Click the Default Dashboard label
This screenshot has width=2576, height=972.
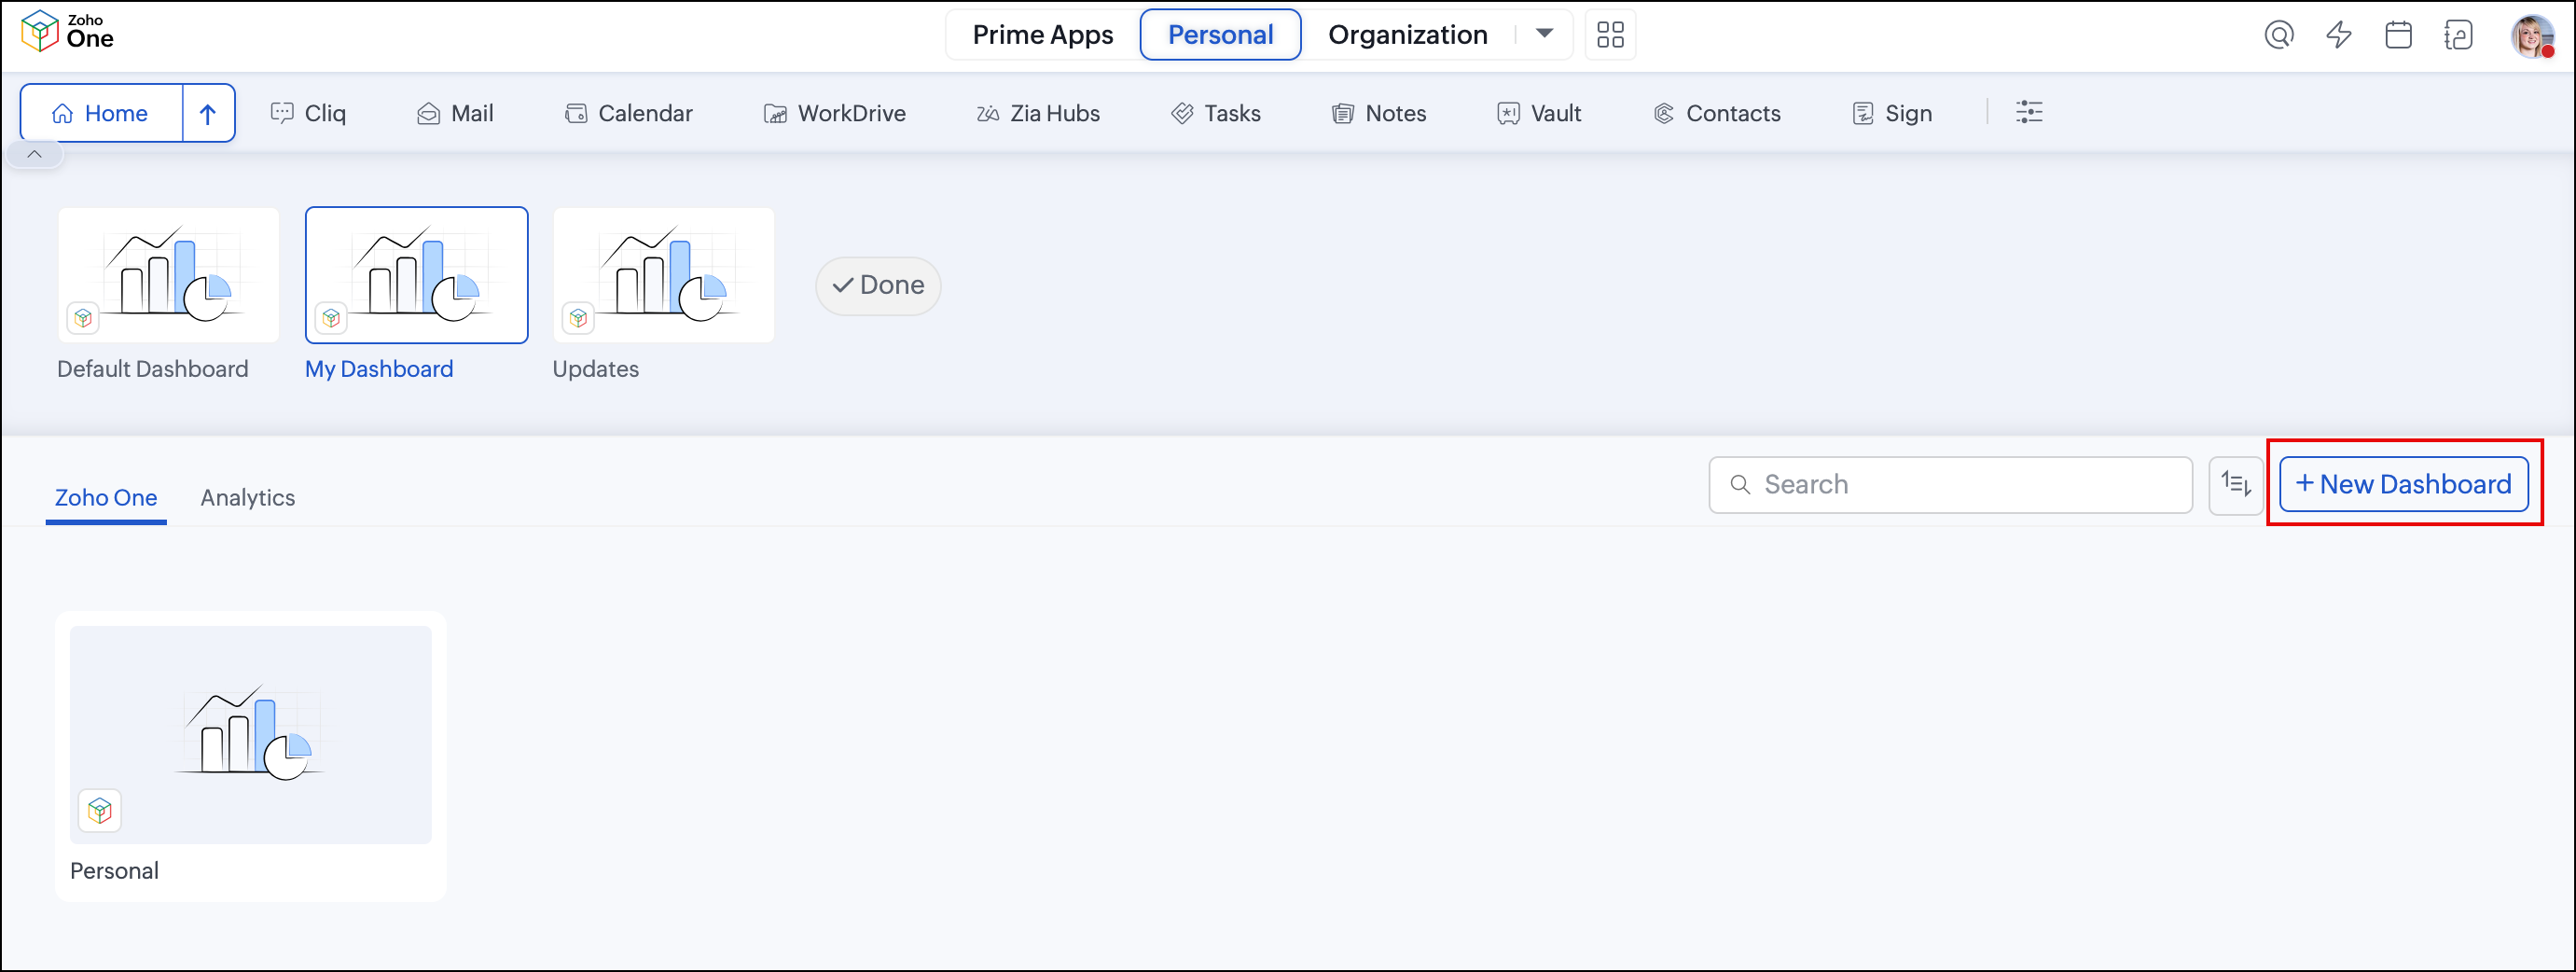tap(153, 369)
